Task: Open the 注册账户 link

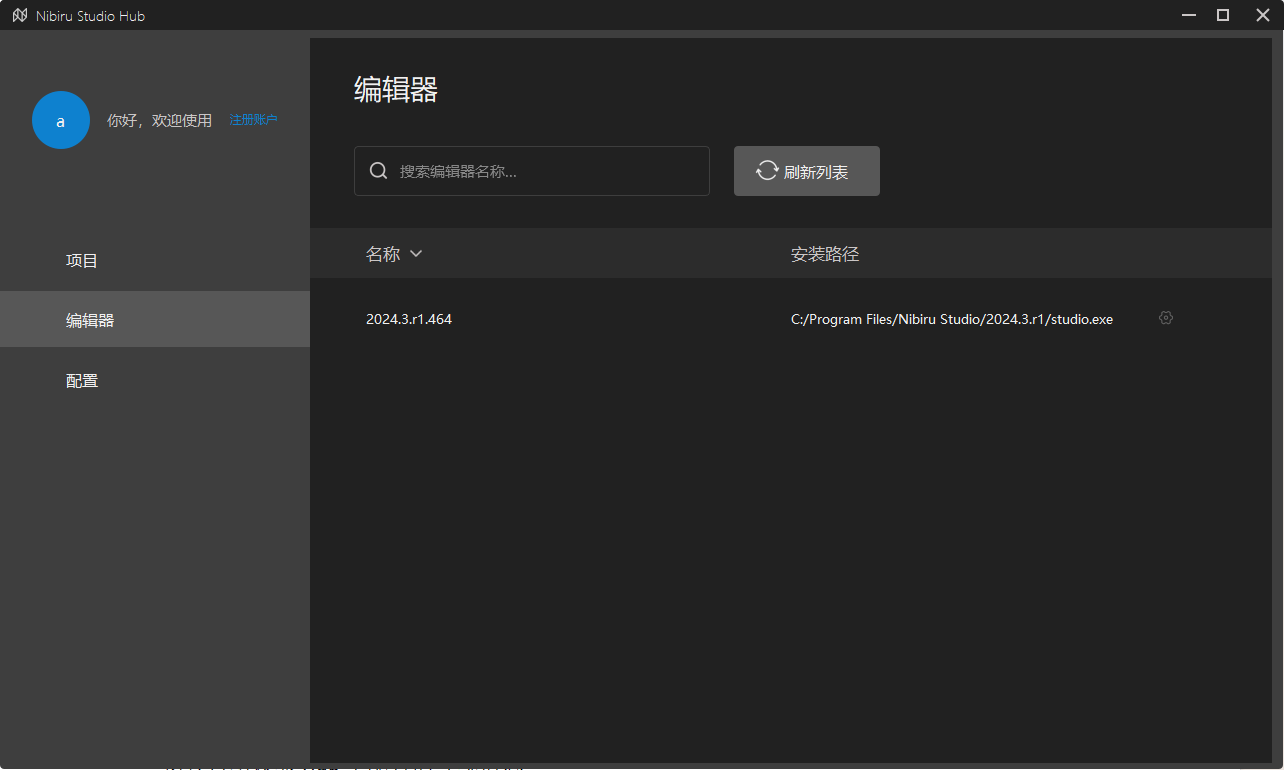Action: (x=253, y=120)
